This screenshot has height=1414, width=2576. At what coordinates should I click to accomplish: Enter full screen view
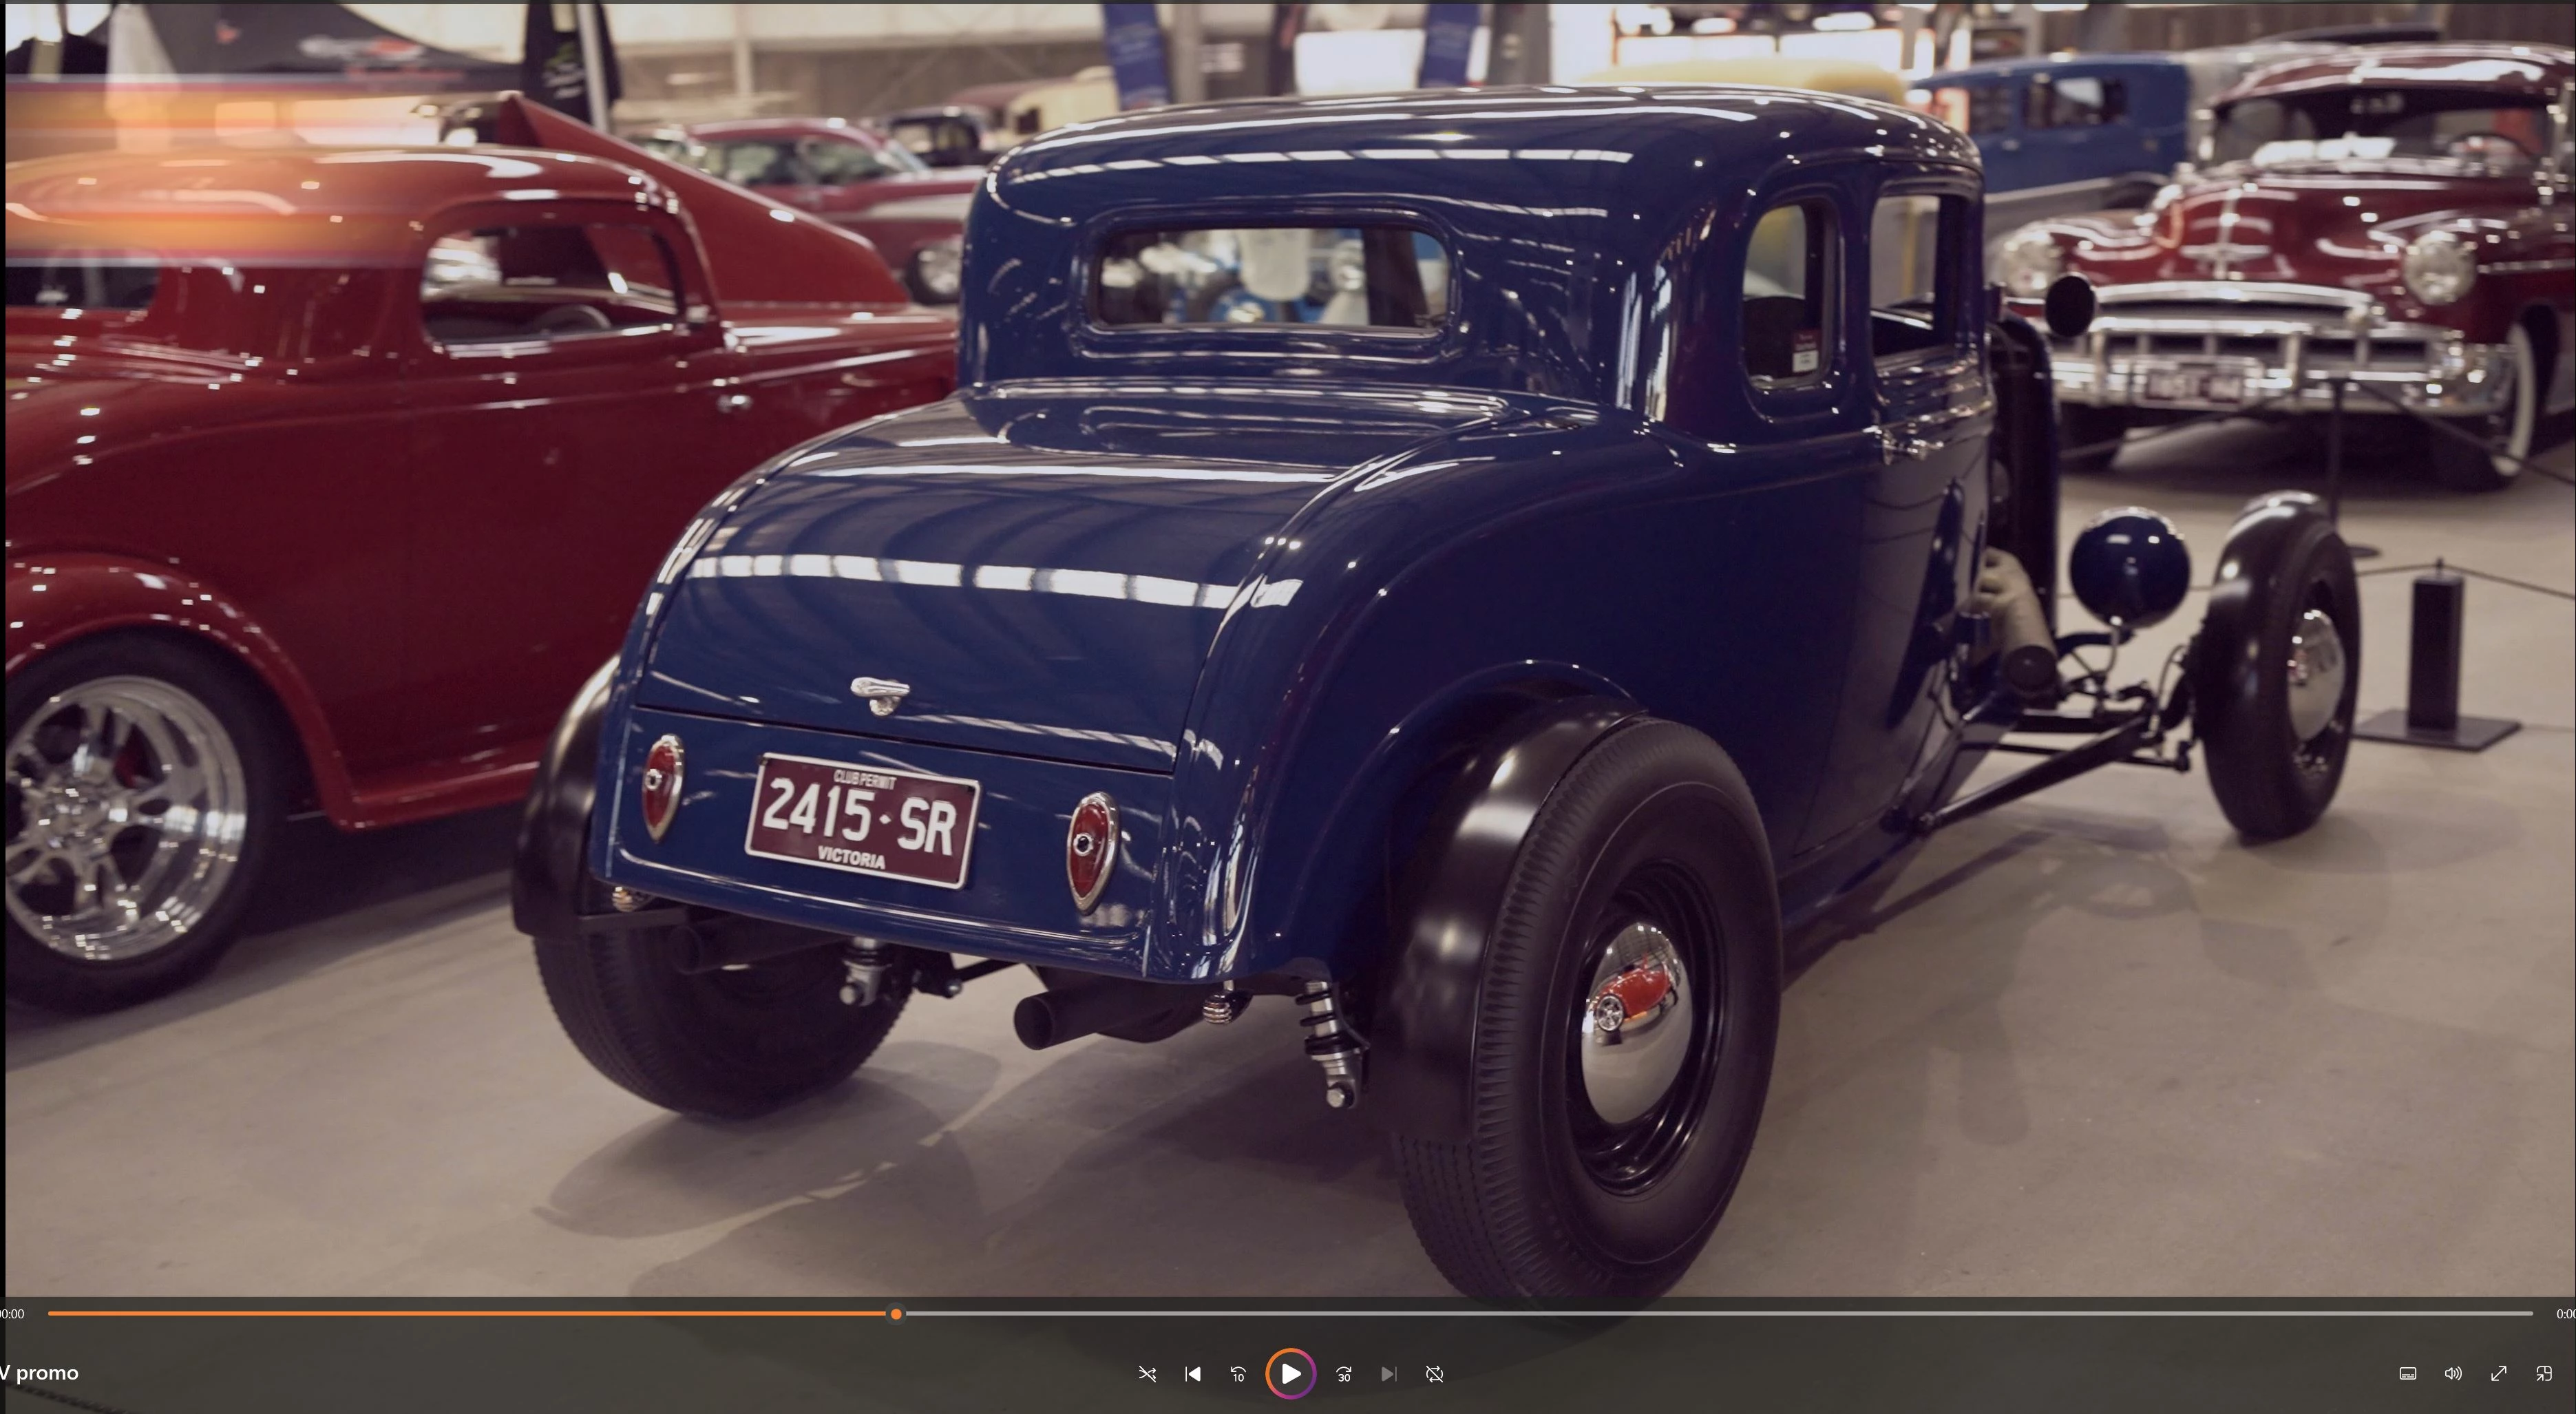(2498, 1374)
